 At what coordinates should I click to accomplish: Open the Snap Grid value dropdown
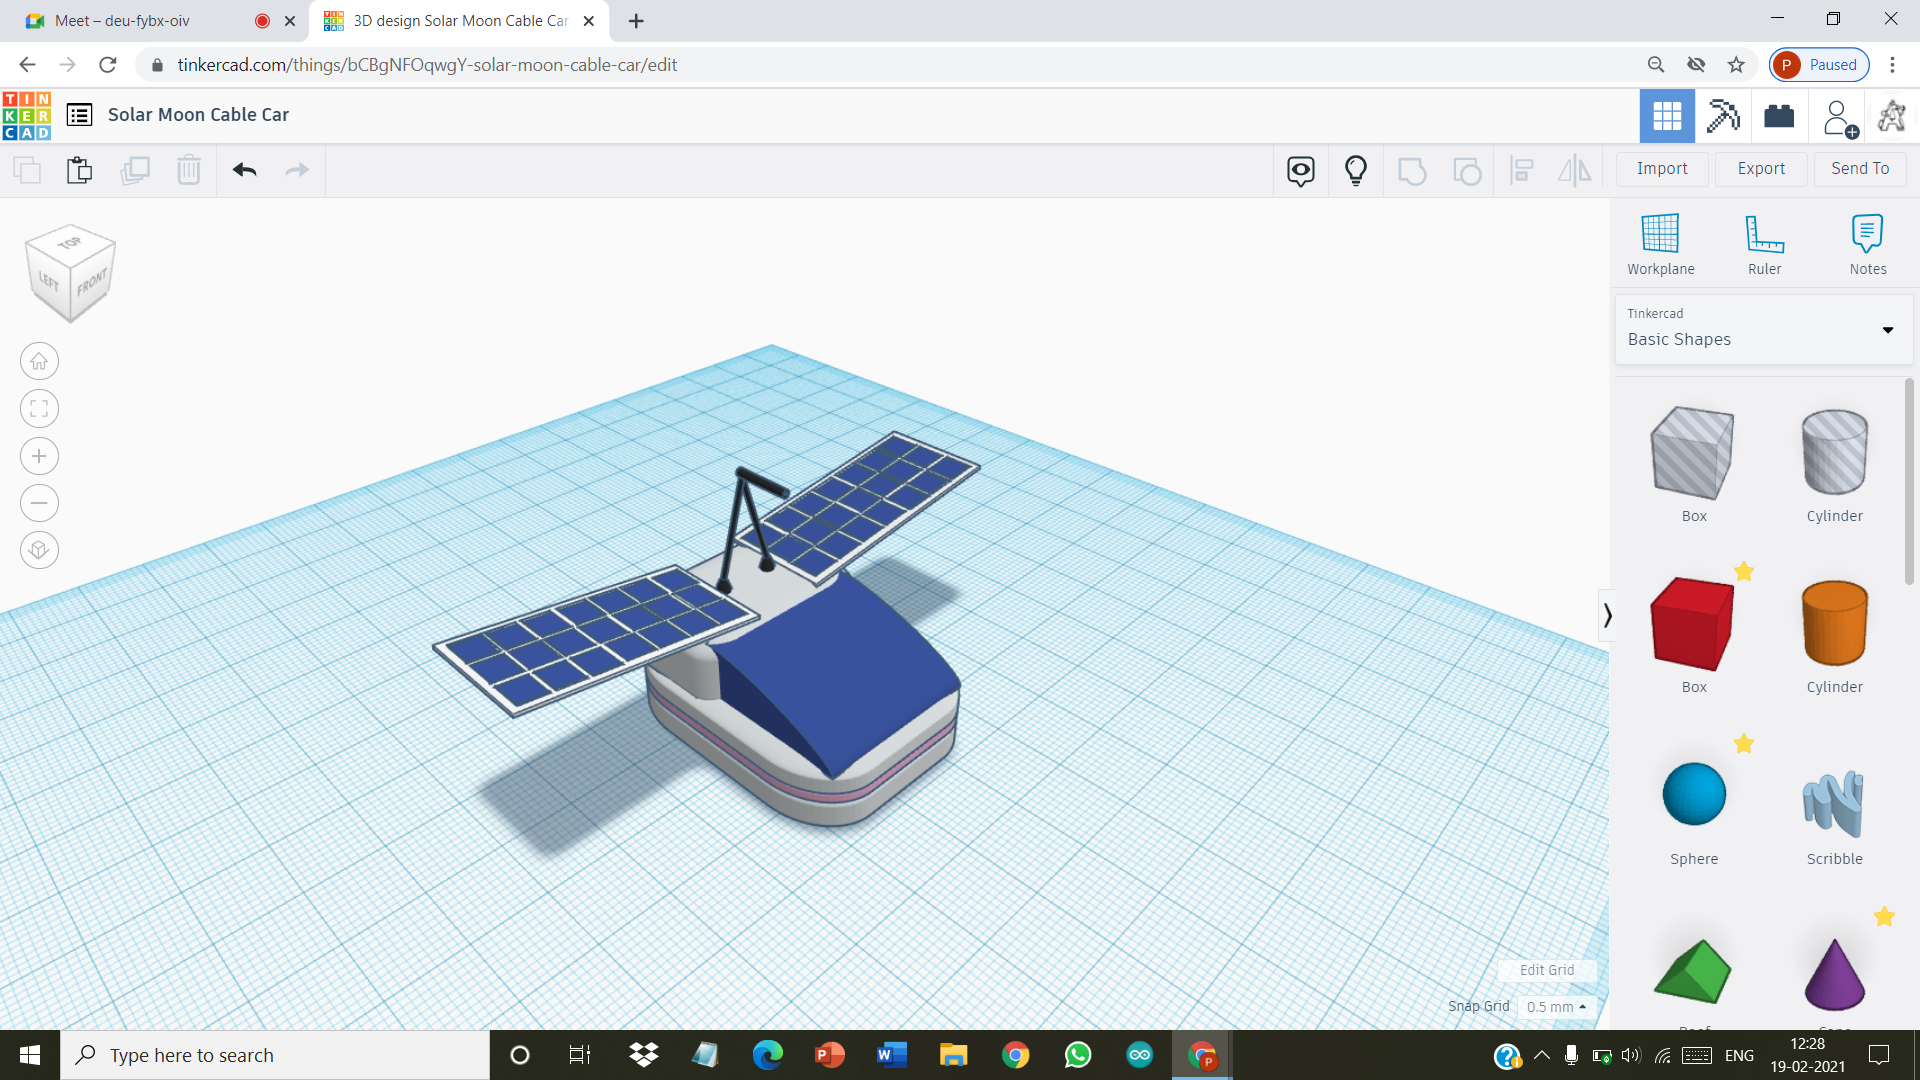(x=1555, y=1007)
